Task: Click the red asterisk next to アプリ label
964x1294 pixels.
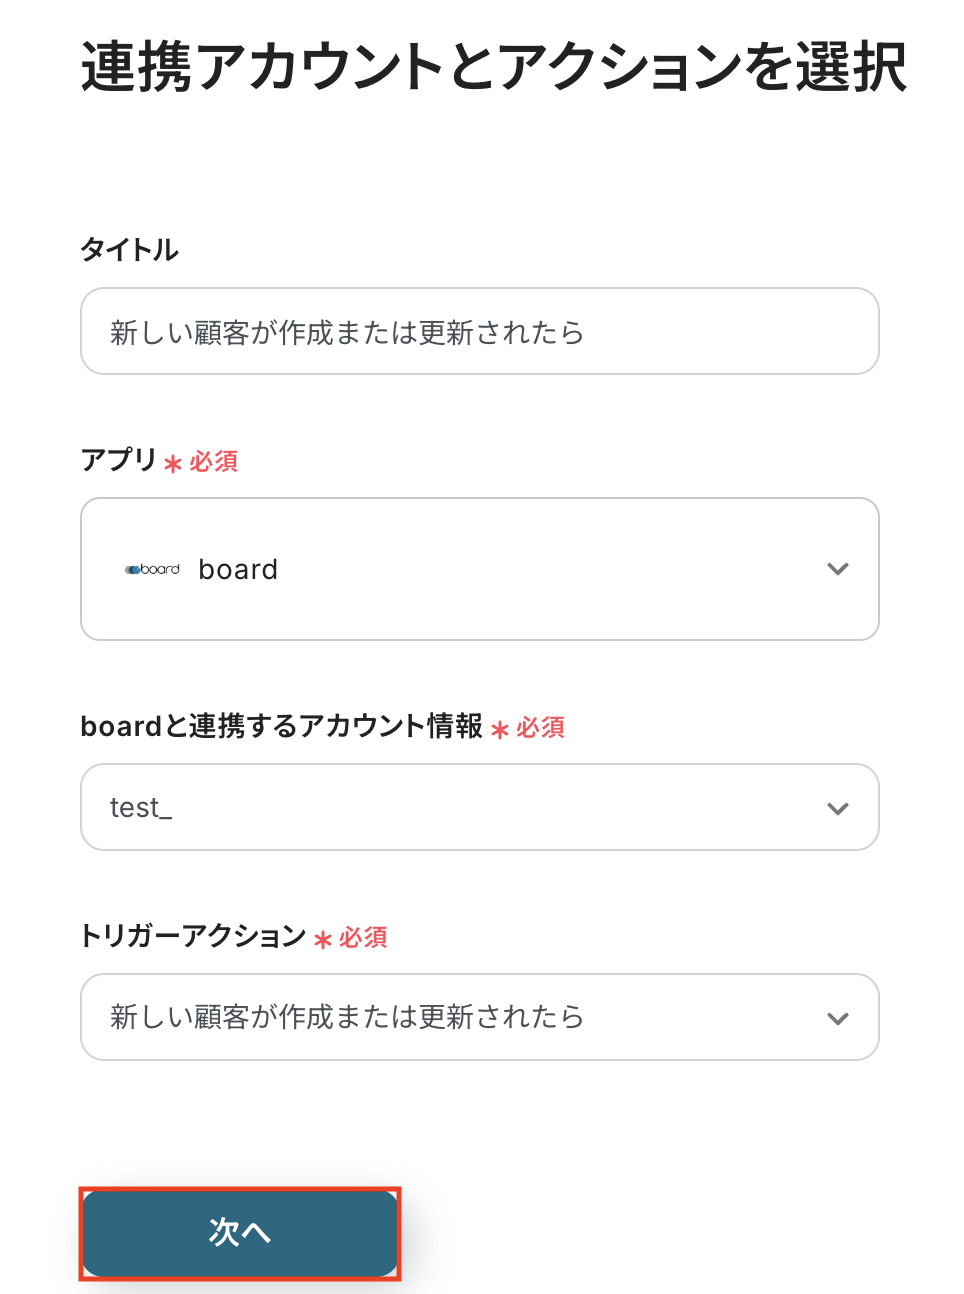Action: [x=173, y=464]
